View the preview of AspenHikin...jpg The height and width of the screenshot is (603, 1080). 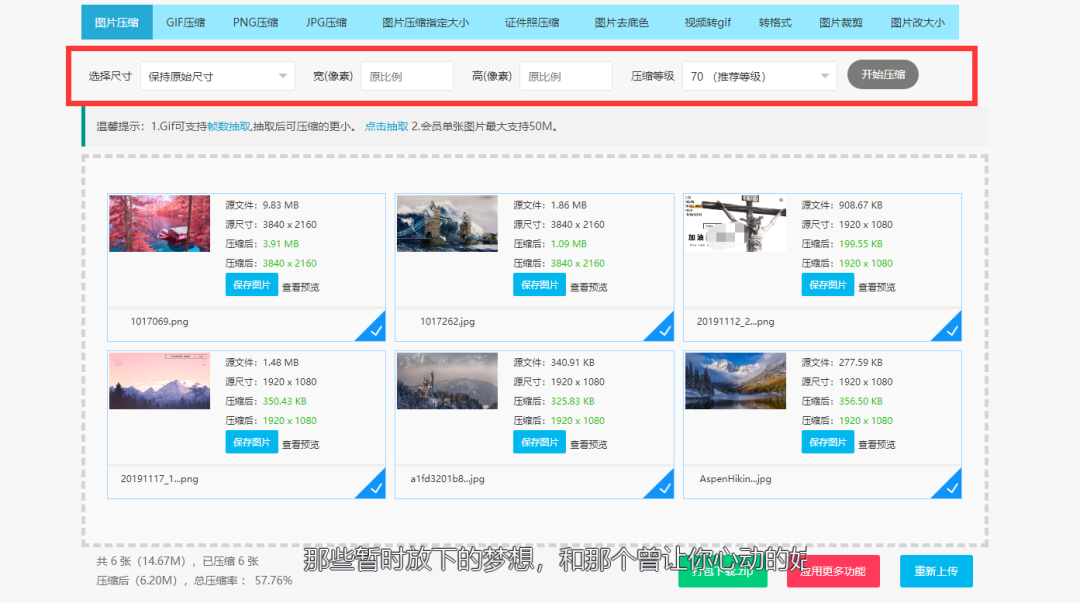[x=876, y=445]
